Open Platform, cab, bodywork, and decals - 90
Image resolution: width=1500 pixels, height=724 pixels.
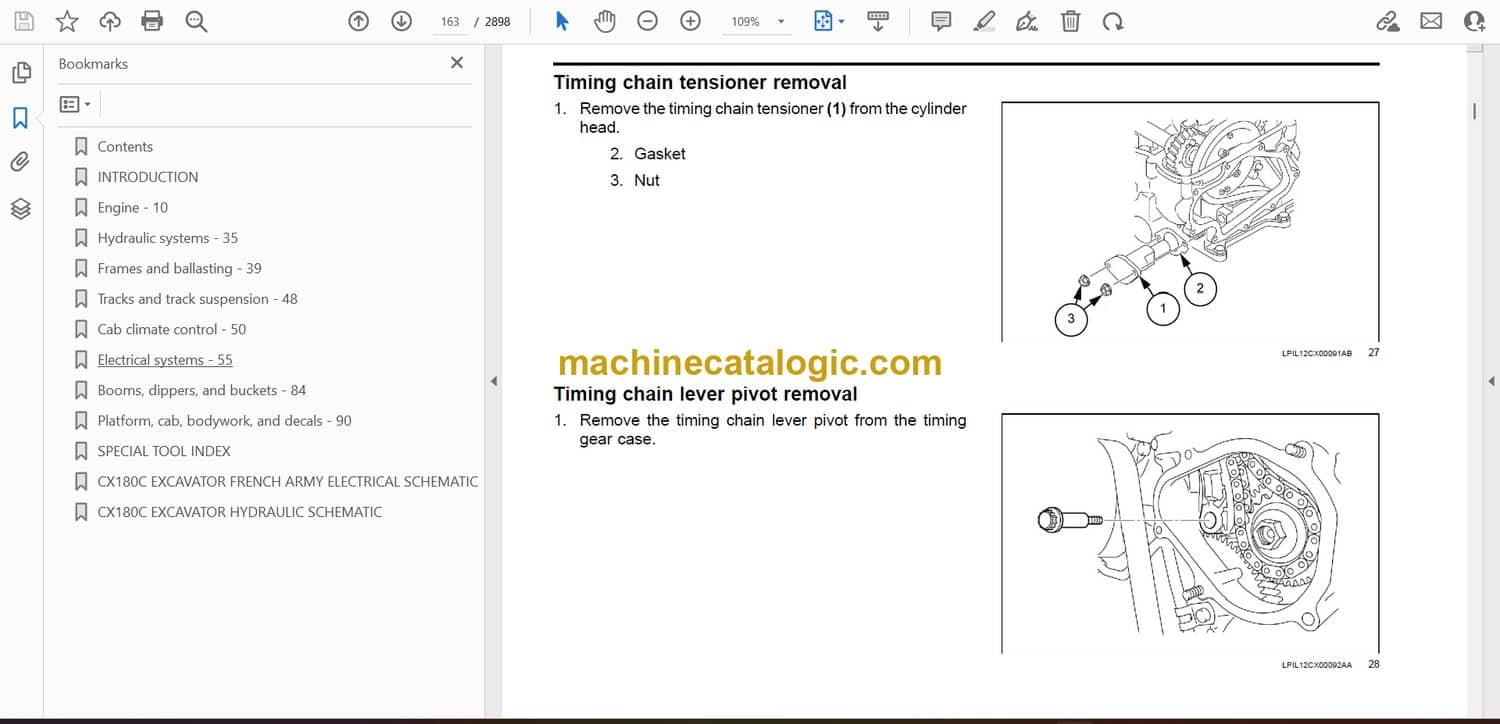point(225,421)
